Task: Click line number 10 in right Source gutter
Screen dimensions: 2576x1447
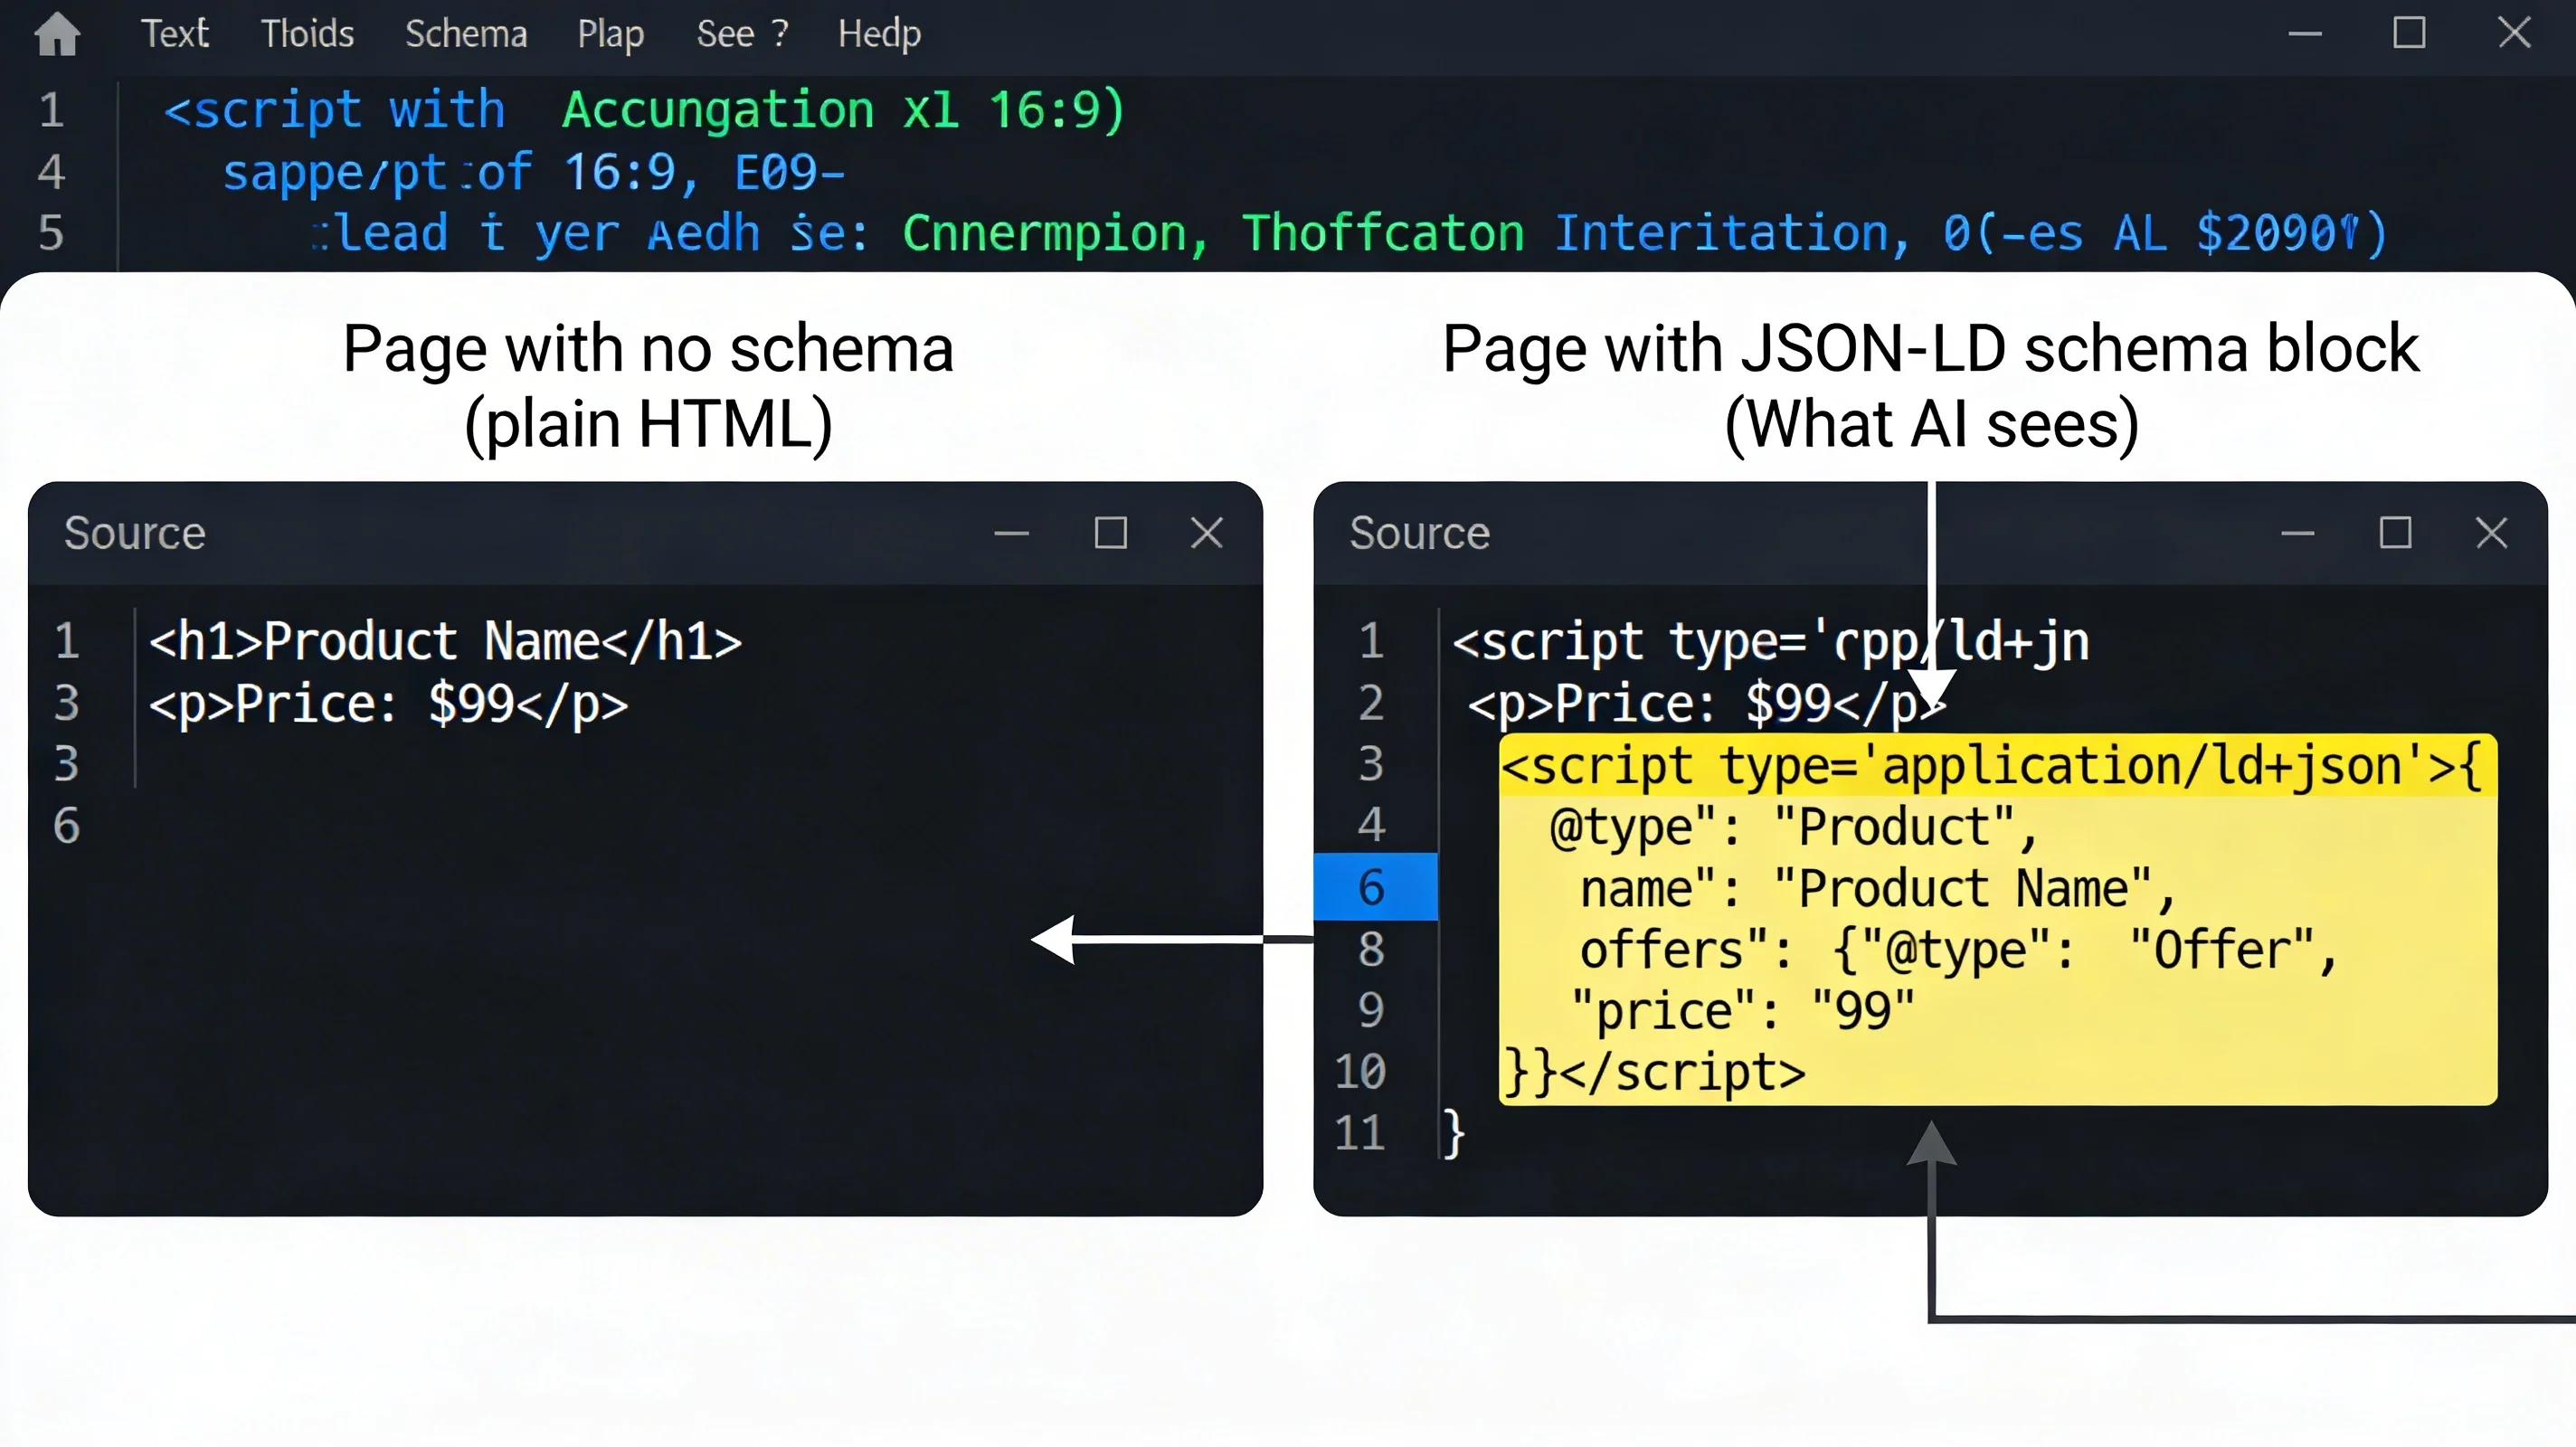Action: [x=1360, y=1072]
